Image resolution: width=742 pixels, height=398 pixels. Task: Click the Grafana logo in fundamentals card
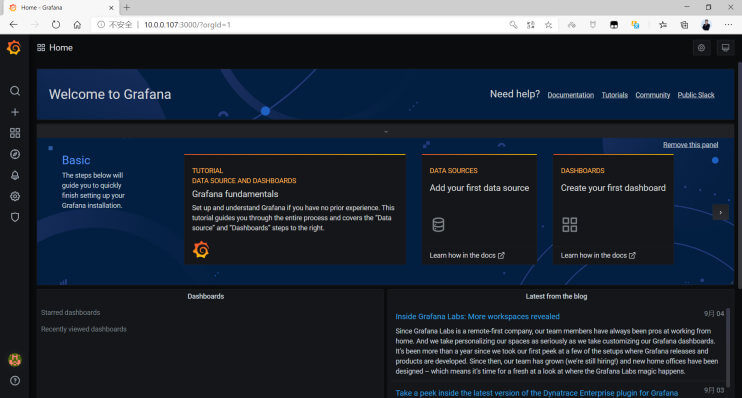[201, 249]
